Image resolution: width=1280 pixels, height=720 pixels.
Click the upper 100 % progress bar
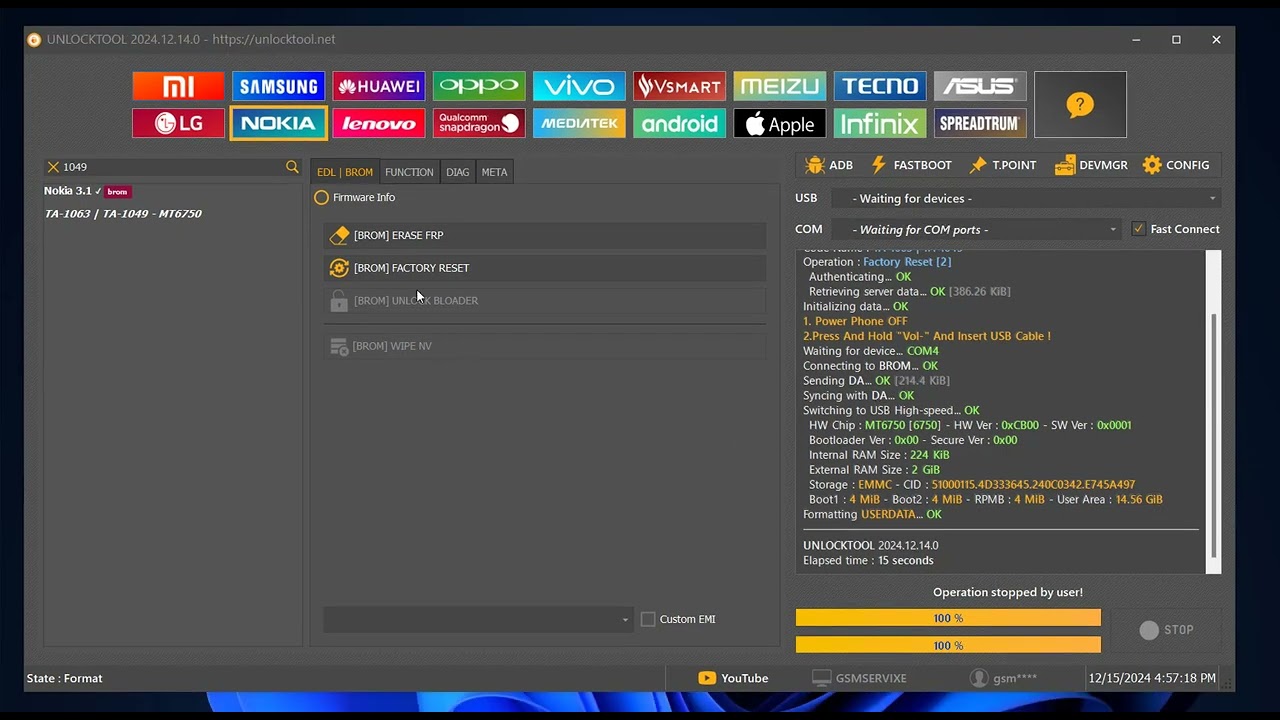click(x=948, y=618)
